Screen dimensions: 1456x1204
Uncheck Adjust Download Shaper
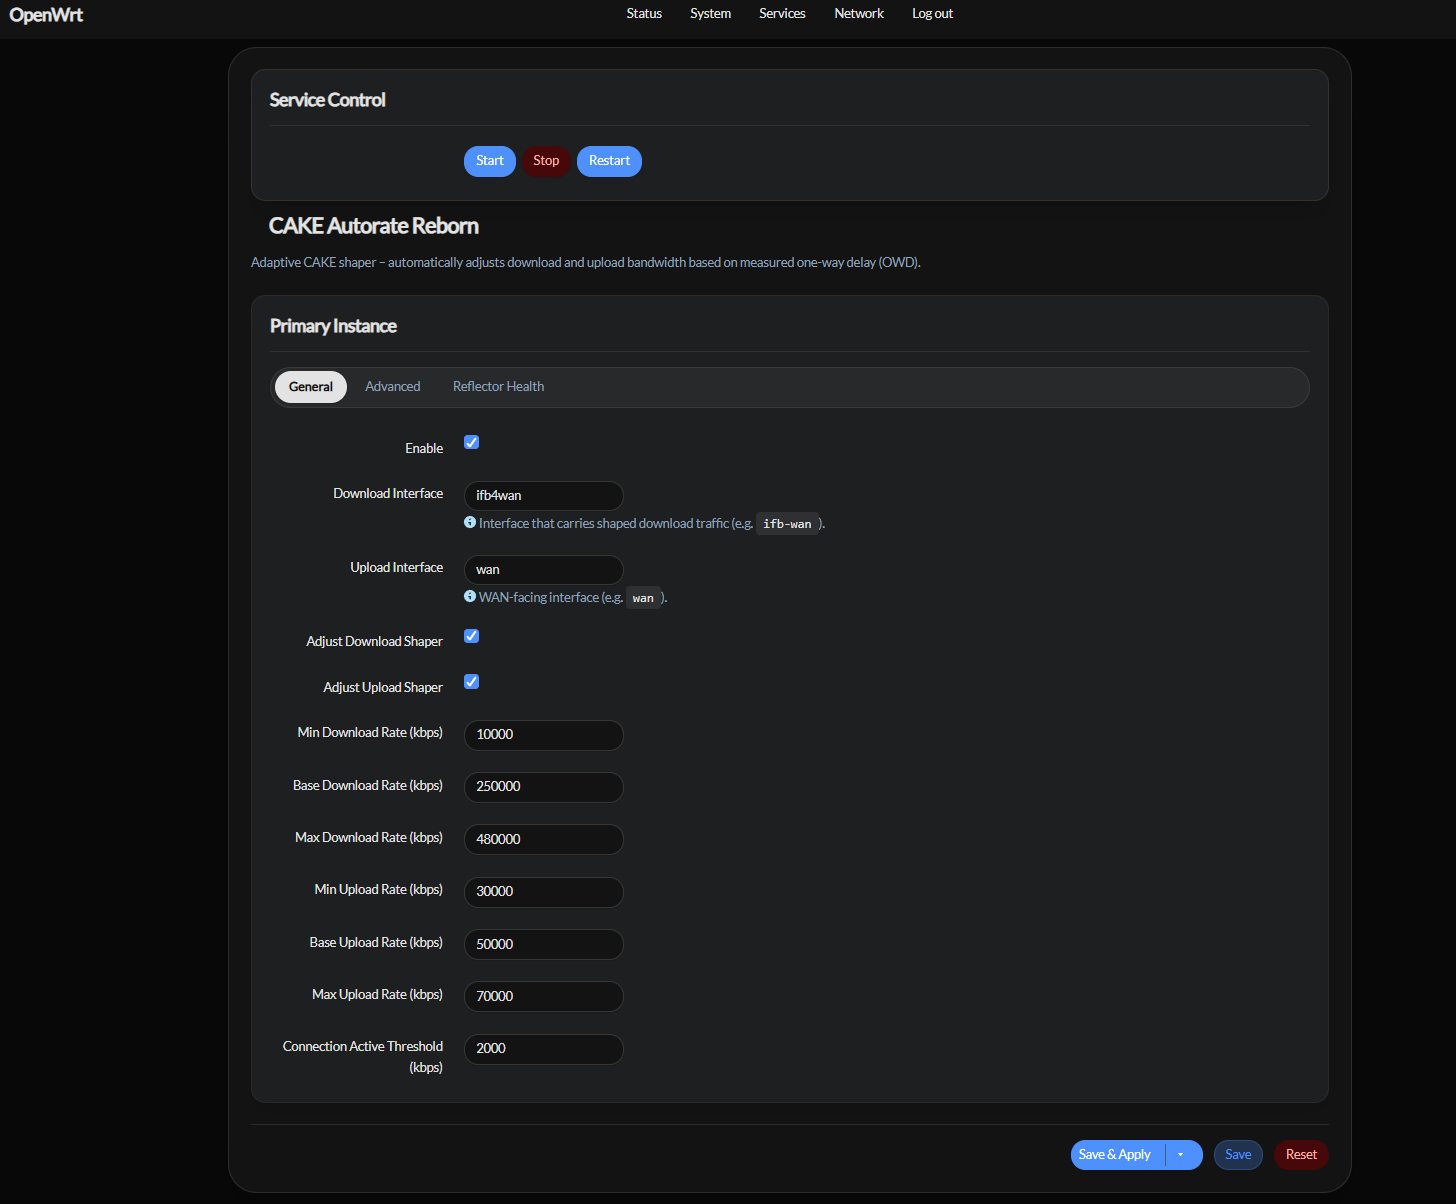472,636
